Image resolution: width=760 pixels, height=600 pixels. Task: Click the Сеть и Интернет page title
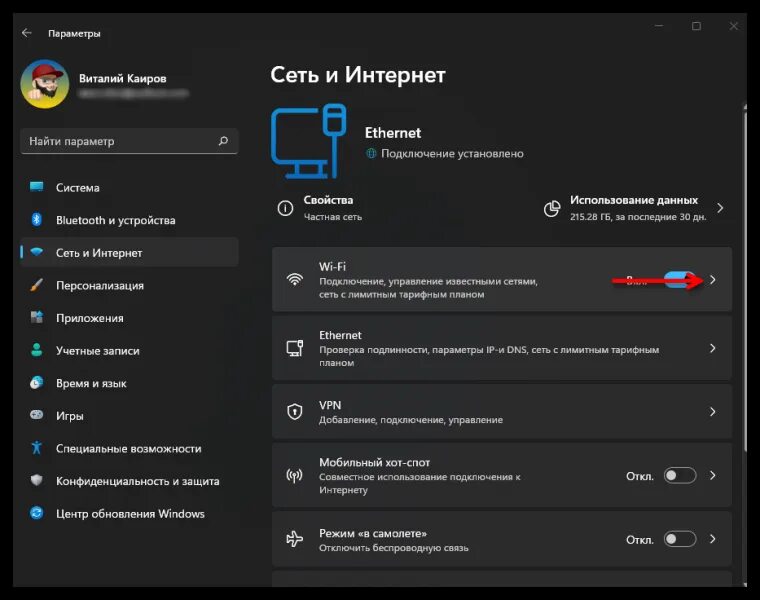358,75
